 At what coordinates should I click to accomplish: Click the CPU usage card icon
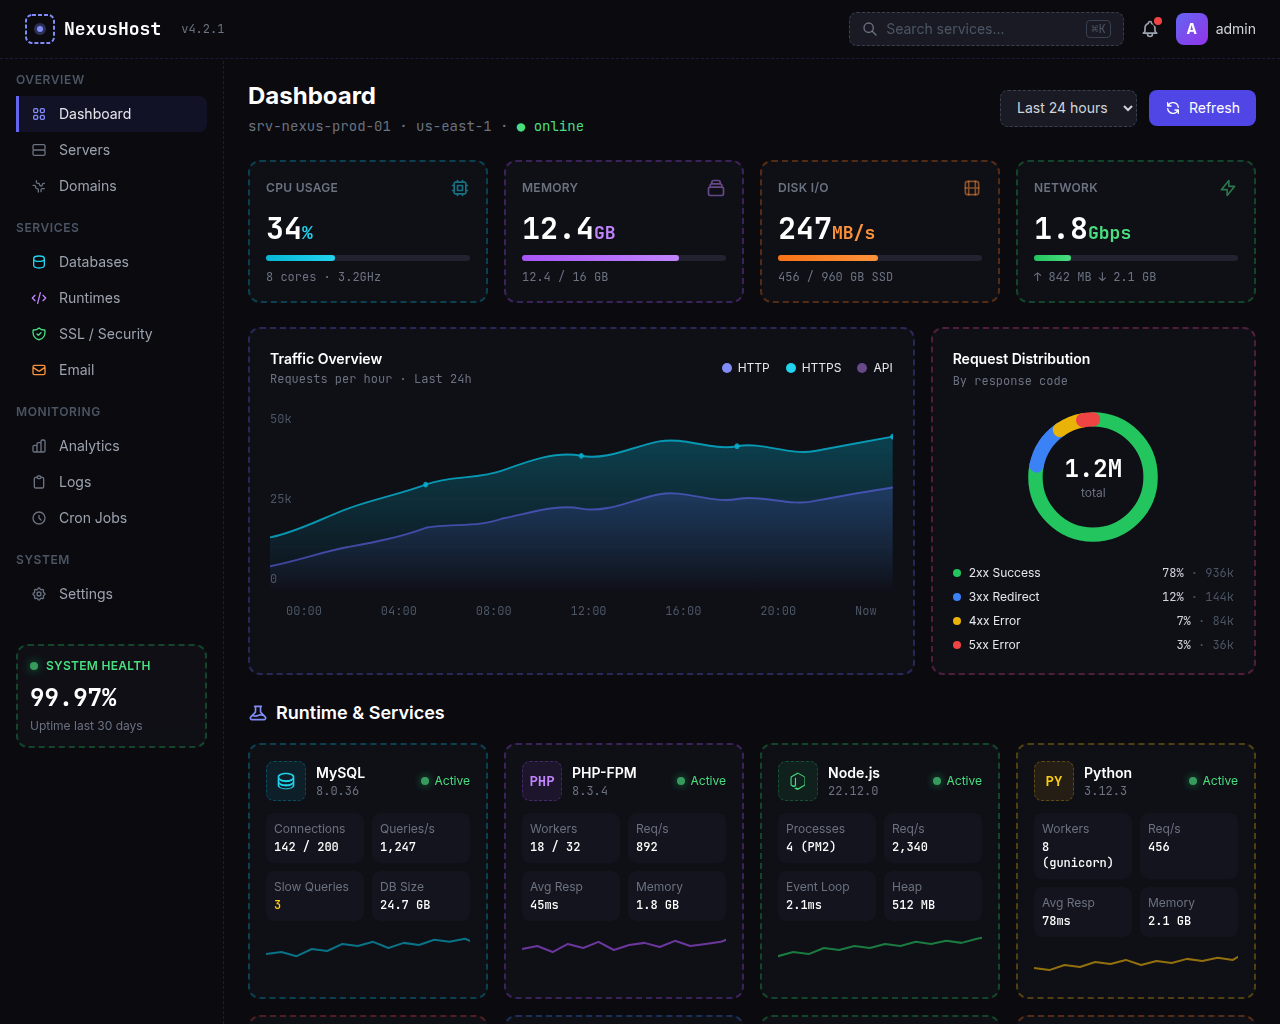[x=459, y=187]
